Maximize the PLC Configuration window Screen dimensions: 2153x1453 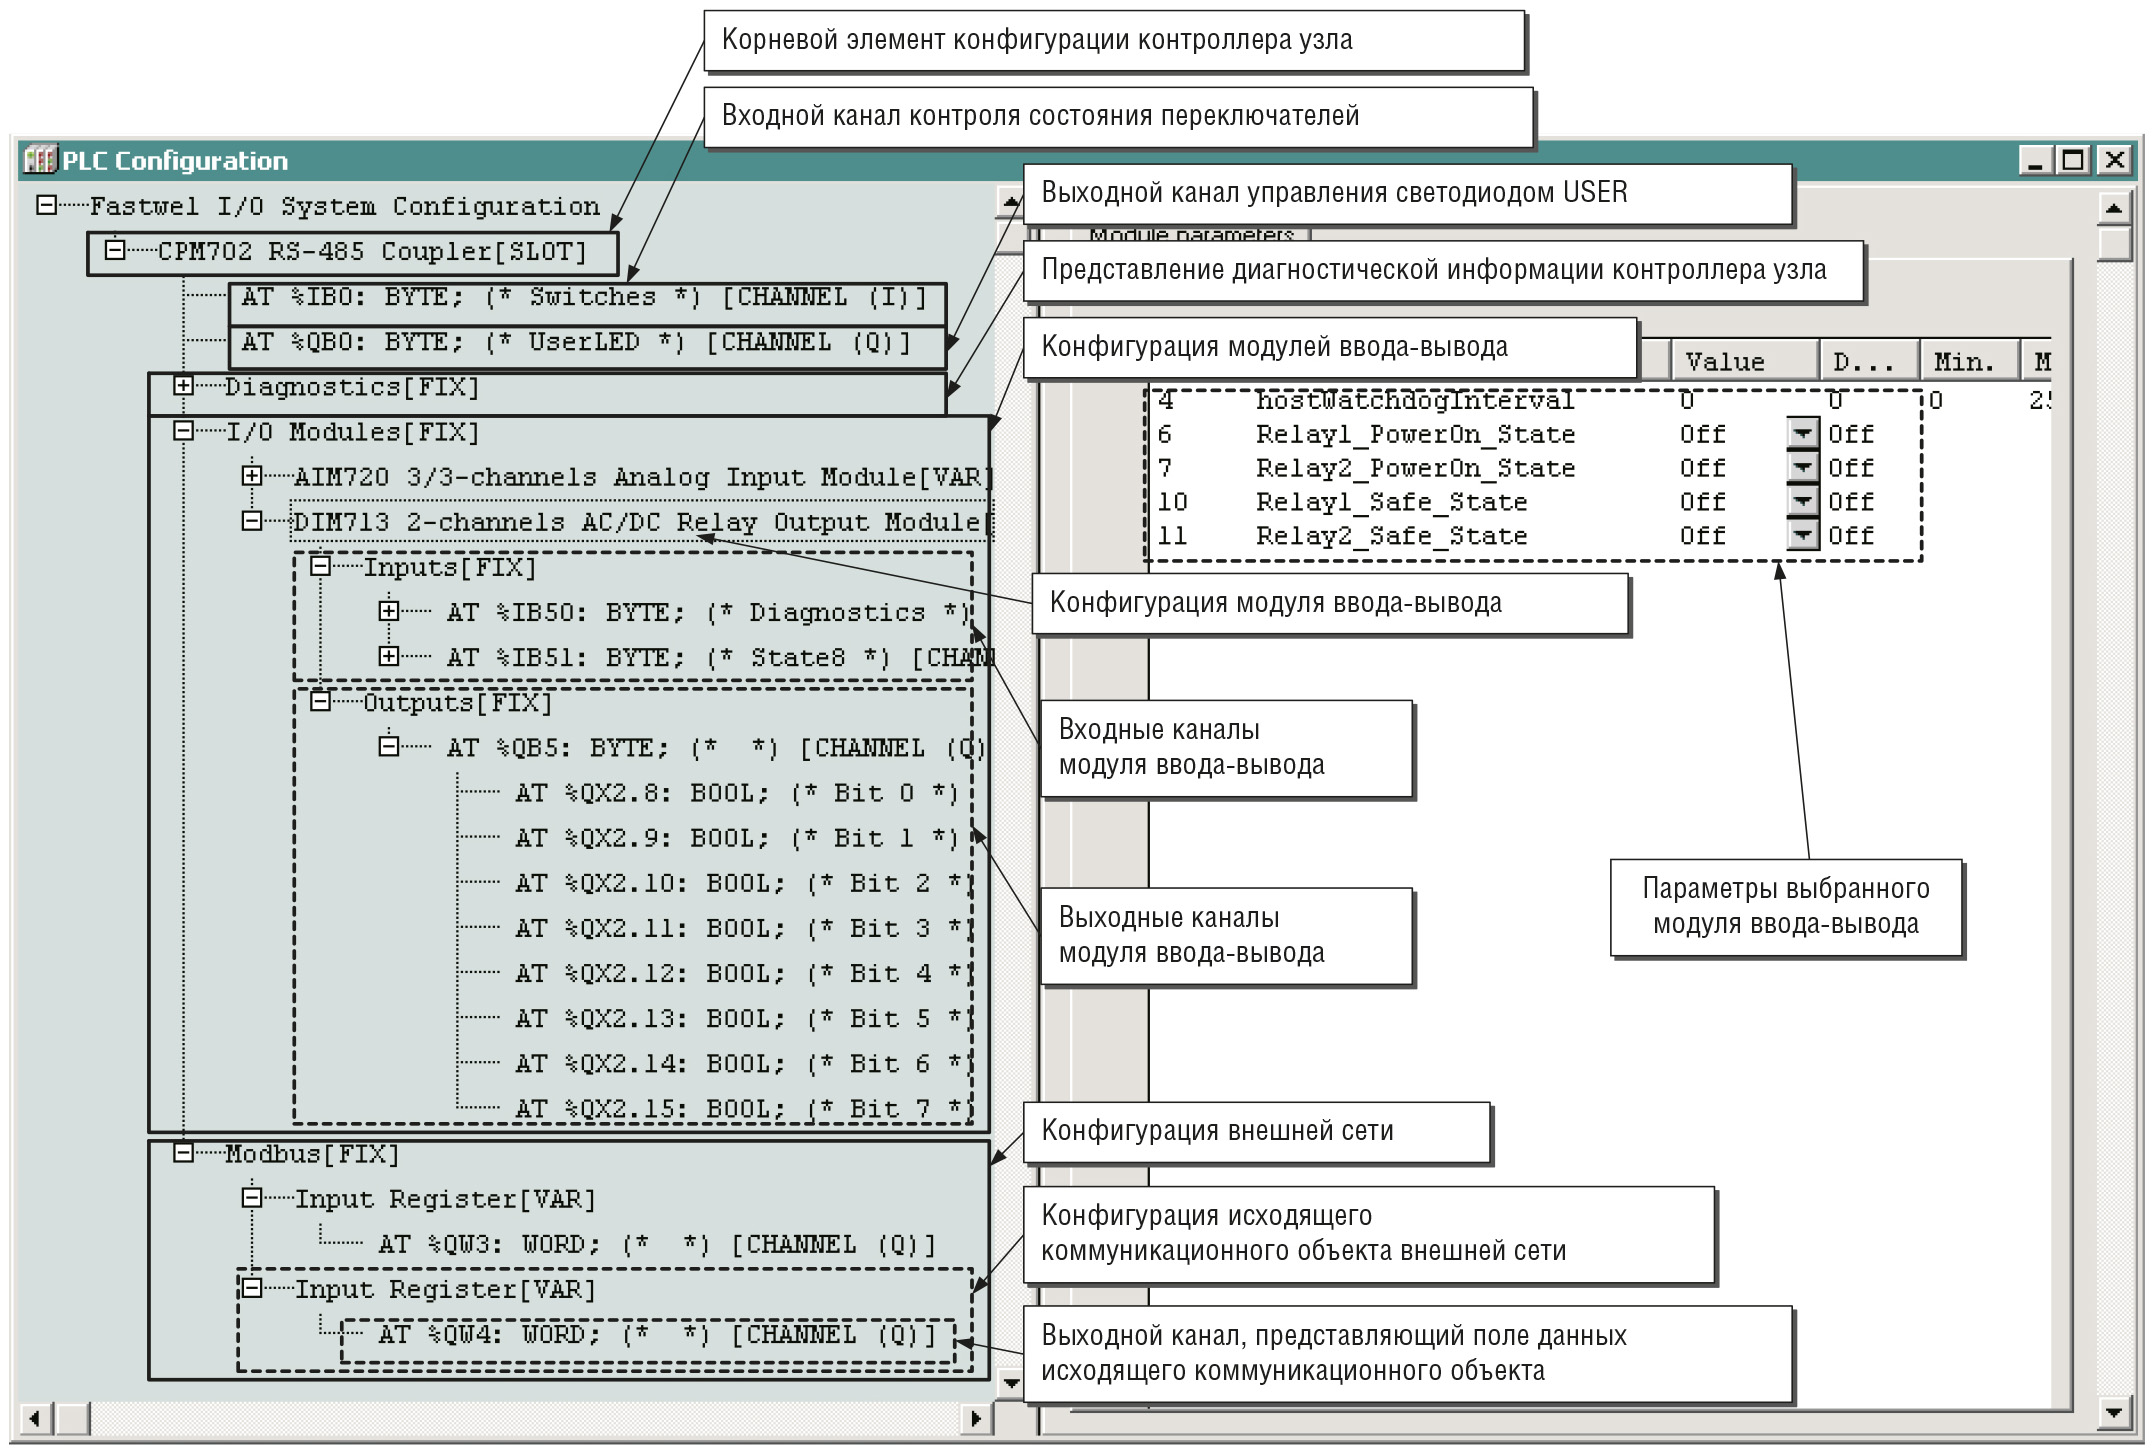(x=2074, y=160)
